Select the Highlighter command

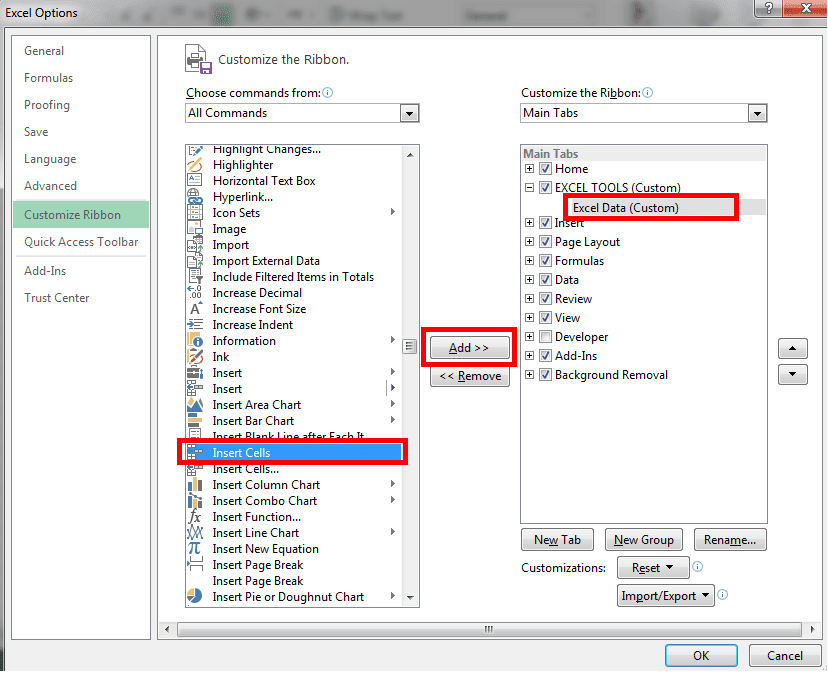(x=196, y=164)
